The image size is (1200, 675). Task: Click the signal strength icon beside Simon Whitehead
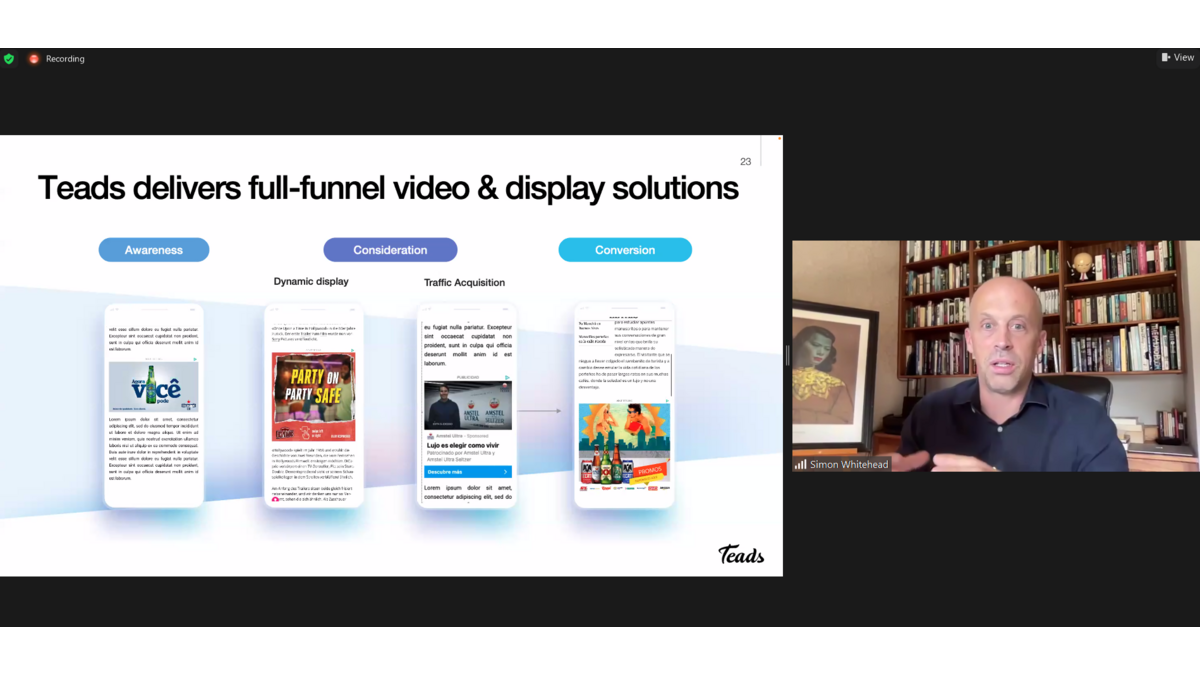click(800, 464)
